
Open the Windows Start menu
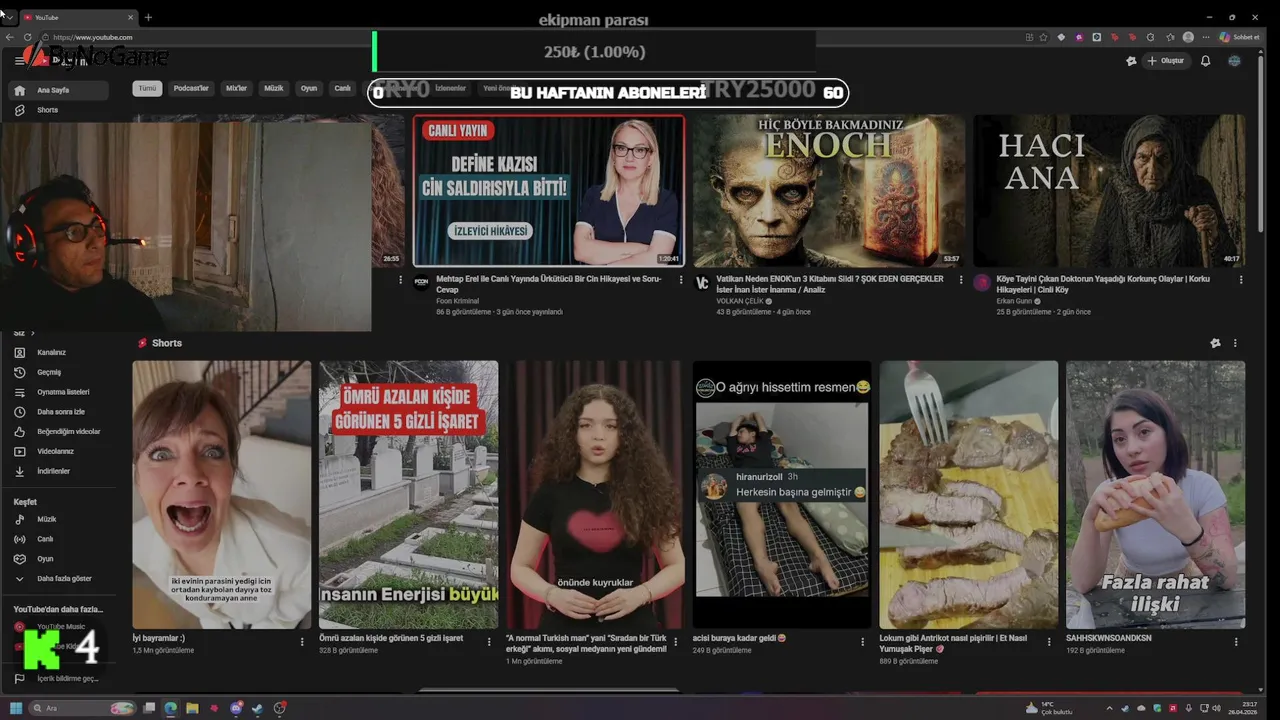(x=16, y=708)
